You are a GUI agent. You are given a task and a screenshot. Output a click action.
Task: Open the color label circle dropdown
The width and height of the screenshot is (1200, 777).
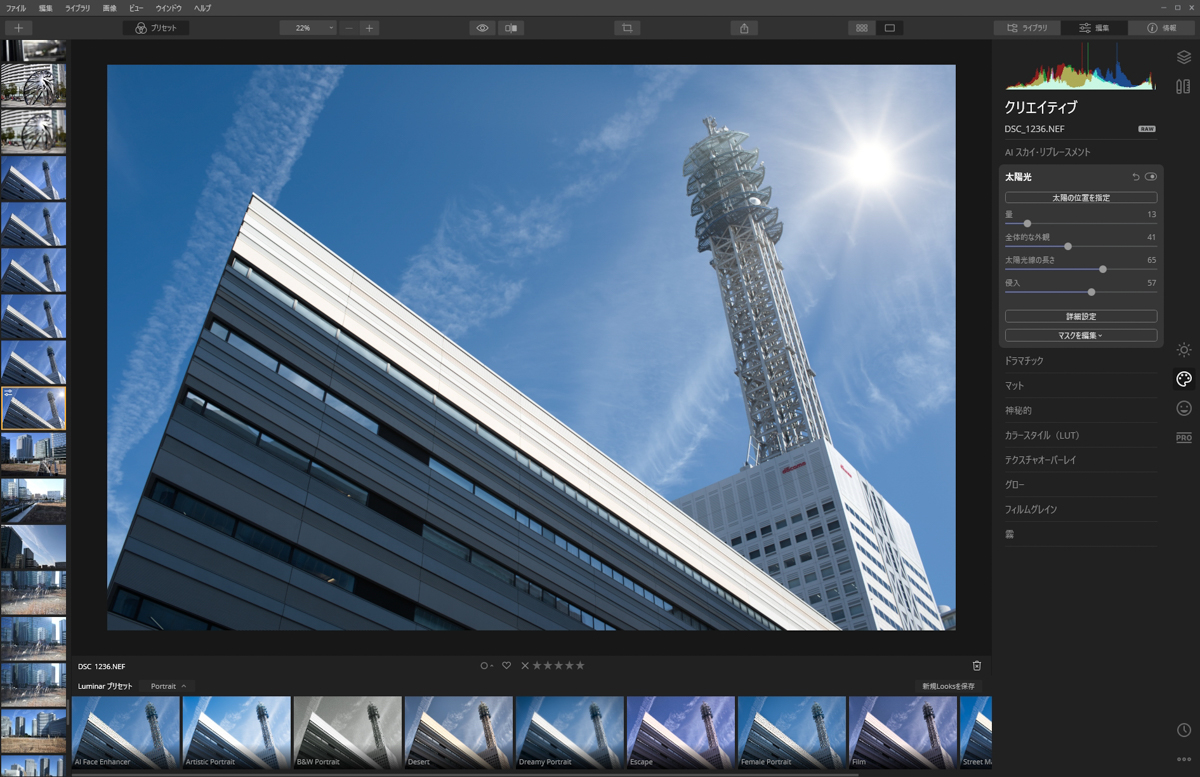point(487,666)
